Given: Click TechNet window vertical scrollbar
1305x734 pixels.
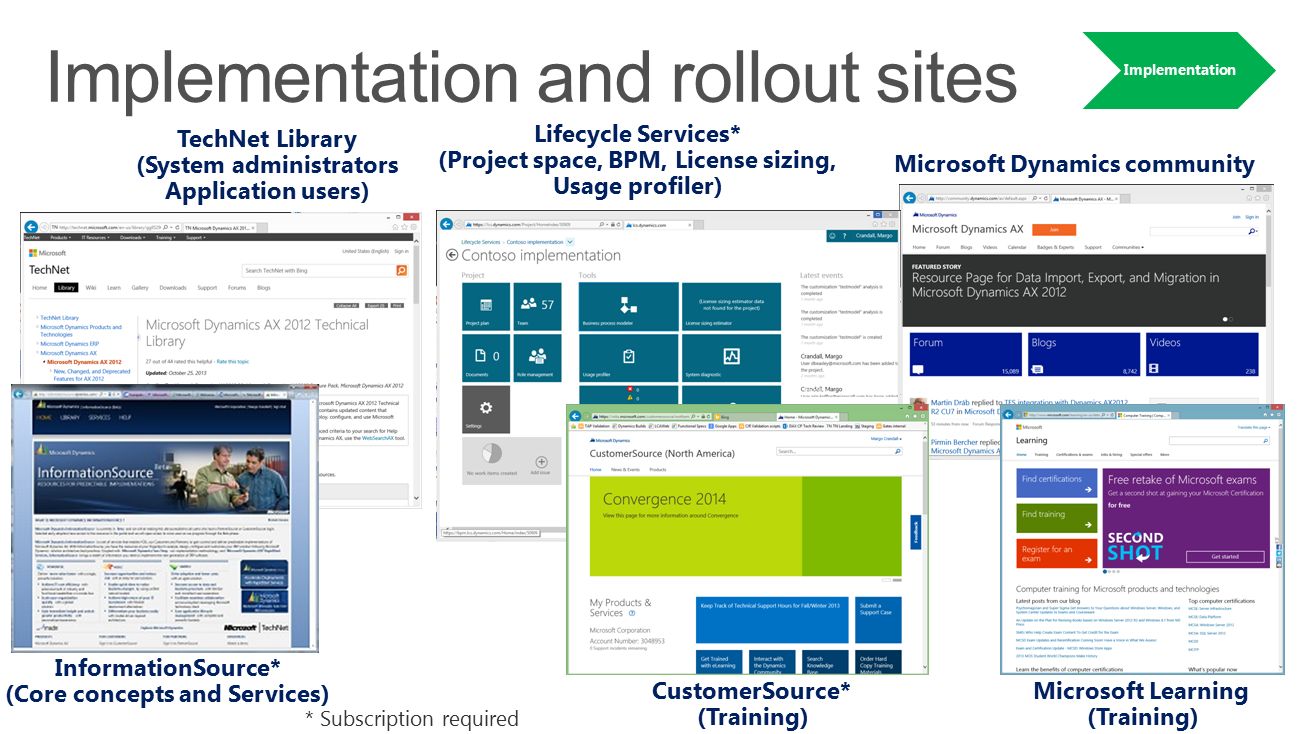Looking at the screenshot, I should click(417, 370).
